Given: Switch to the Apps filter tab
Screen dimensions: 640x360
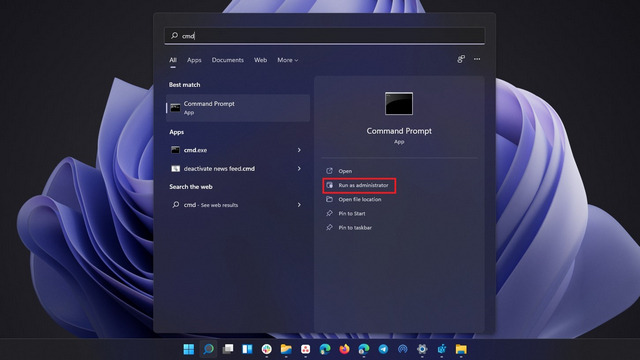Looking at the screenshot, I should (x=194, y=60).
